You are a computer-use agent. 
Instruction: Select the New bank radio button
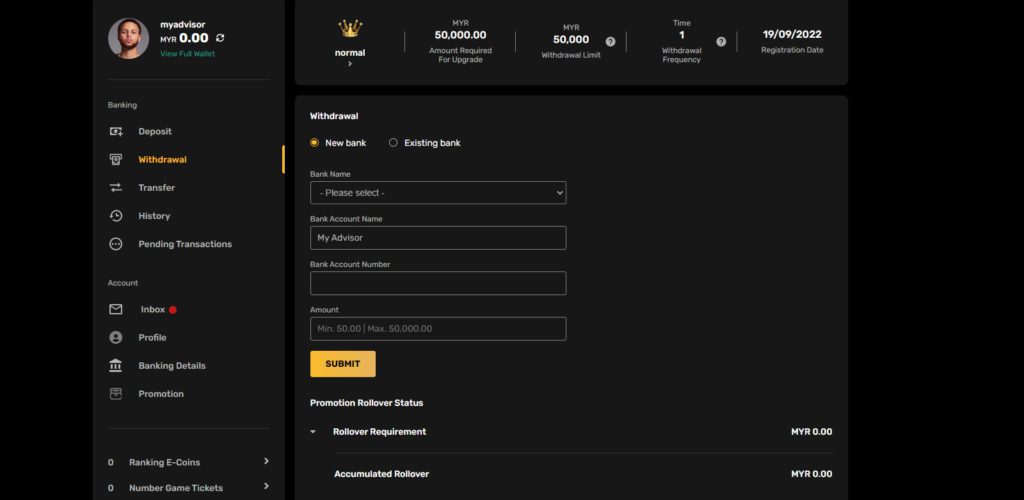314,142
